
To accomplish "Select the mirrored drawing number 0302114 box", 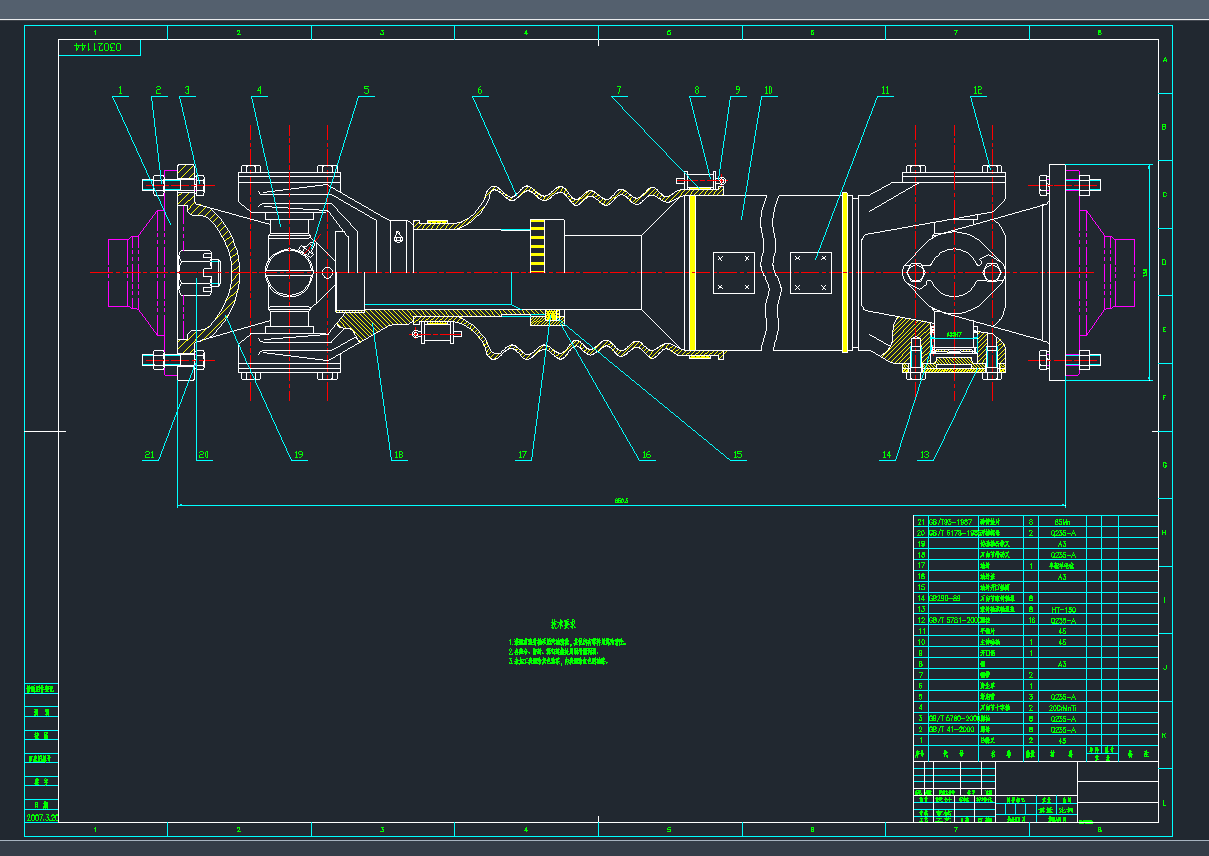I will (100, 47).
